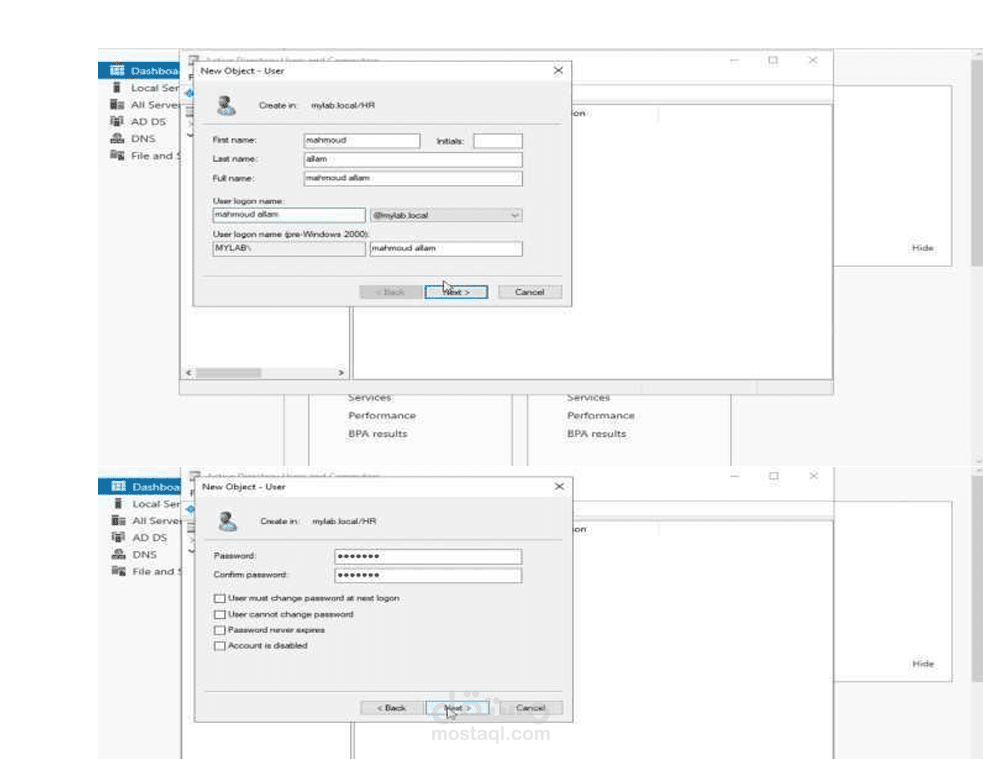Click Hide link behind the user name dialog

923,248
